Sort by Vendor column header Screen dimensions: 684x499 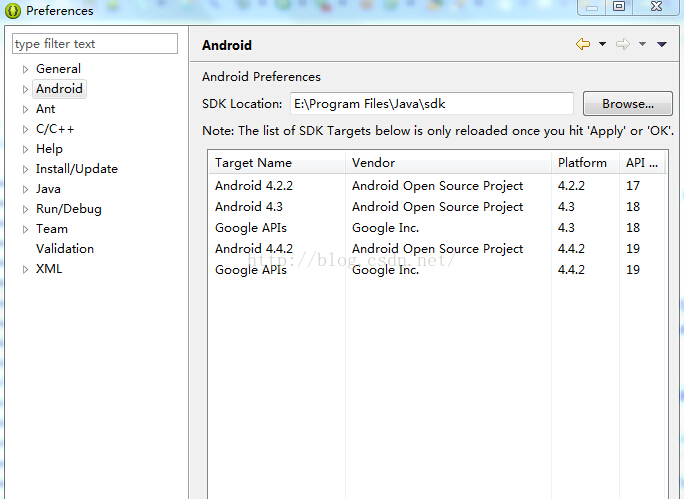point(448,163)
